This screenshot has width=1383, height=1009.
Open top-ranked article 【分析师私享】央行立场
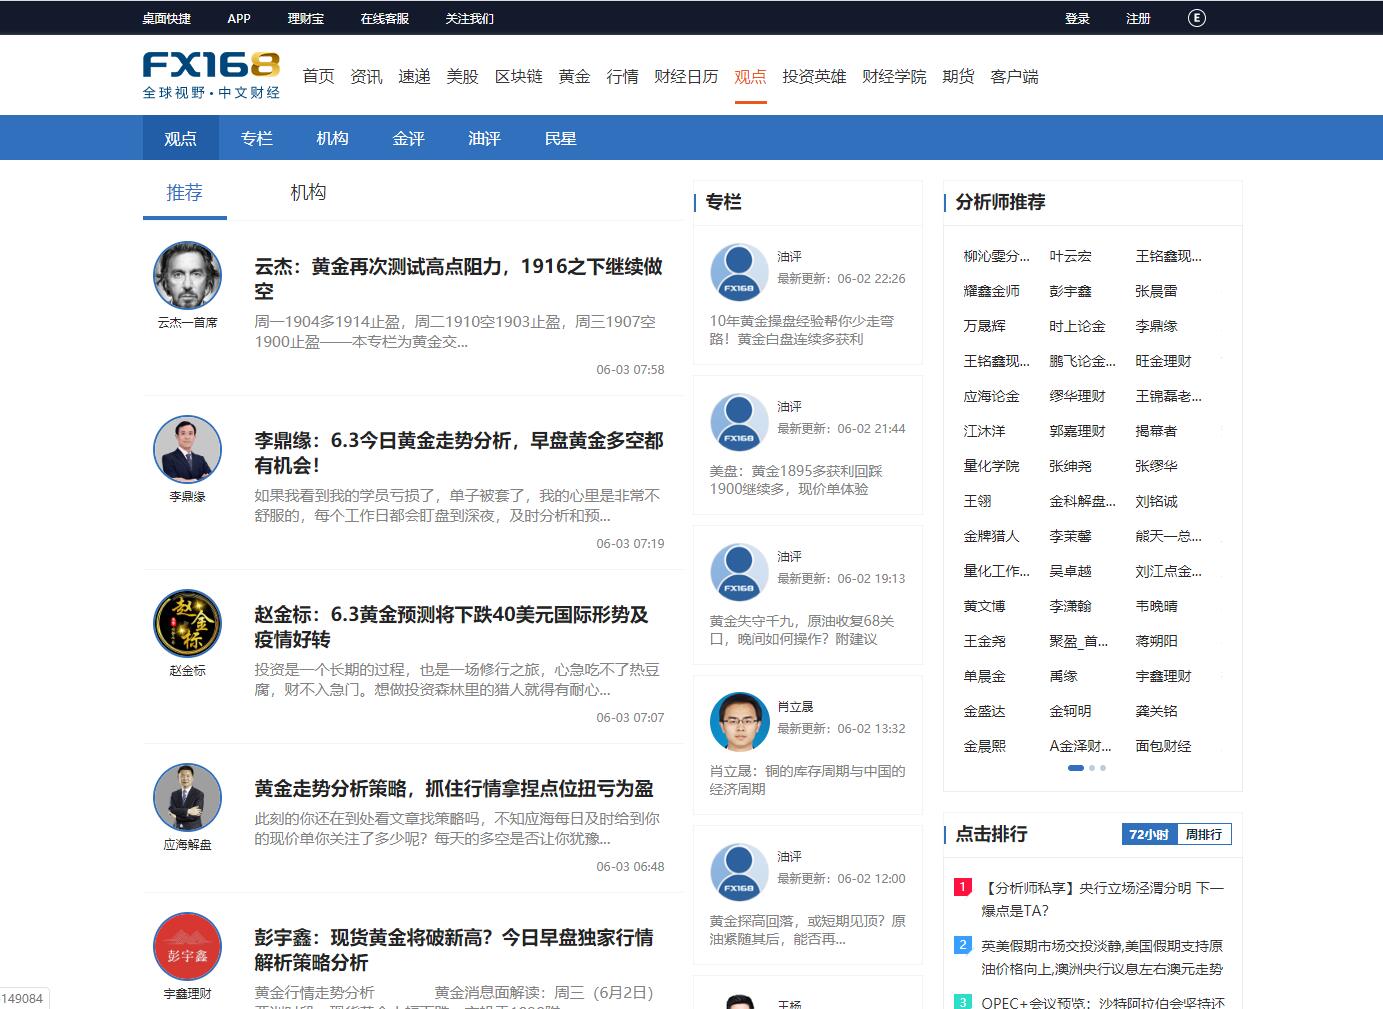(1102, 898)
